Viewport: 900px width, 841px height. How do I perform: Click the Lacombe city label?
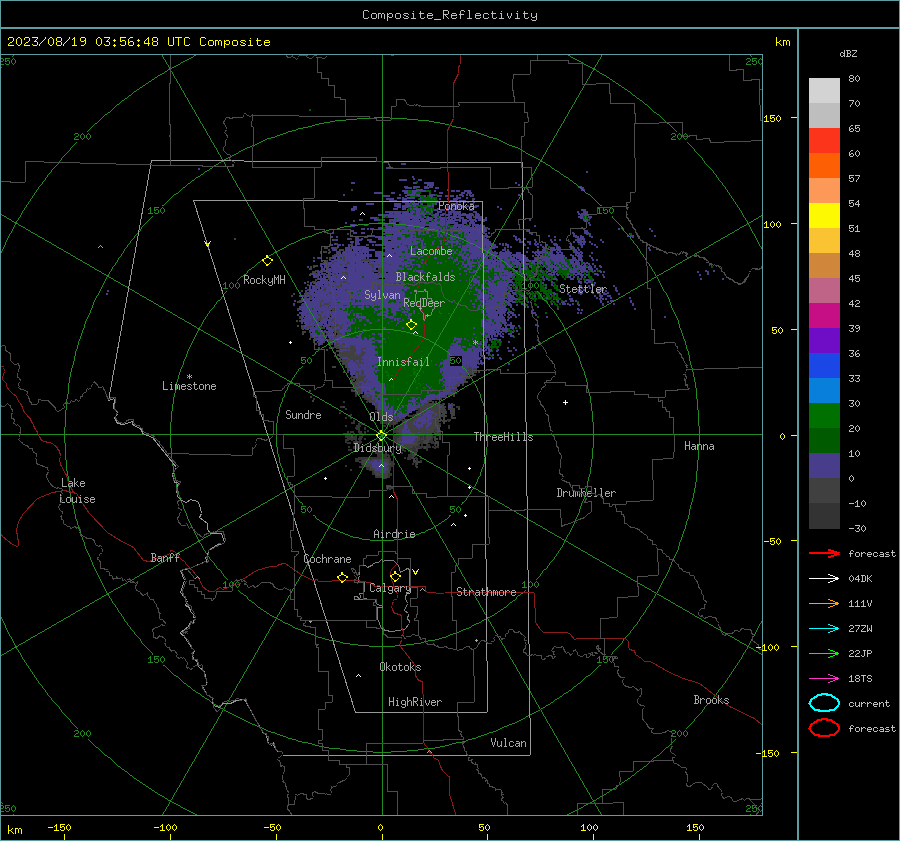click(431, 251)
